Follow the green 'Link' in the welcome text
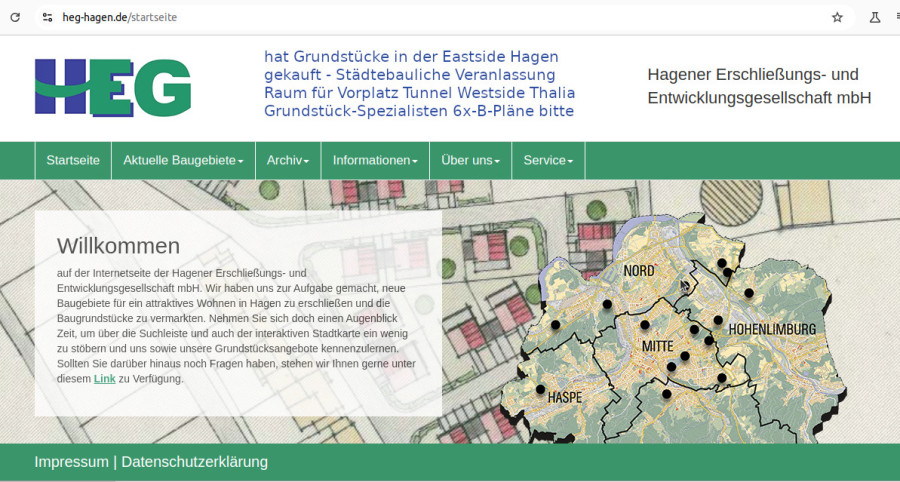The image size is (900, 482). (104, 379)
